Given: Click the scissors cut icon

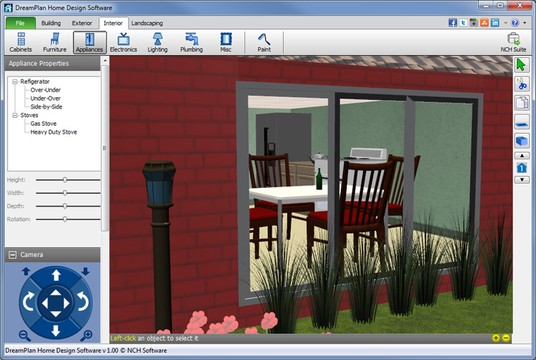Looking at the screenshot, I should 522,84.
